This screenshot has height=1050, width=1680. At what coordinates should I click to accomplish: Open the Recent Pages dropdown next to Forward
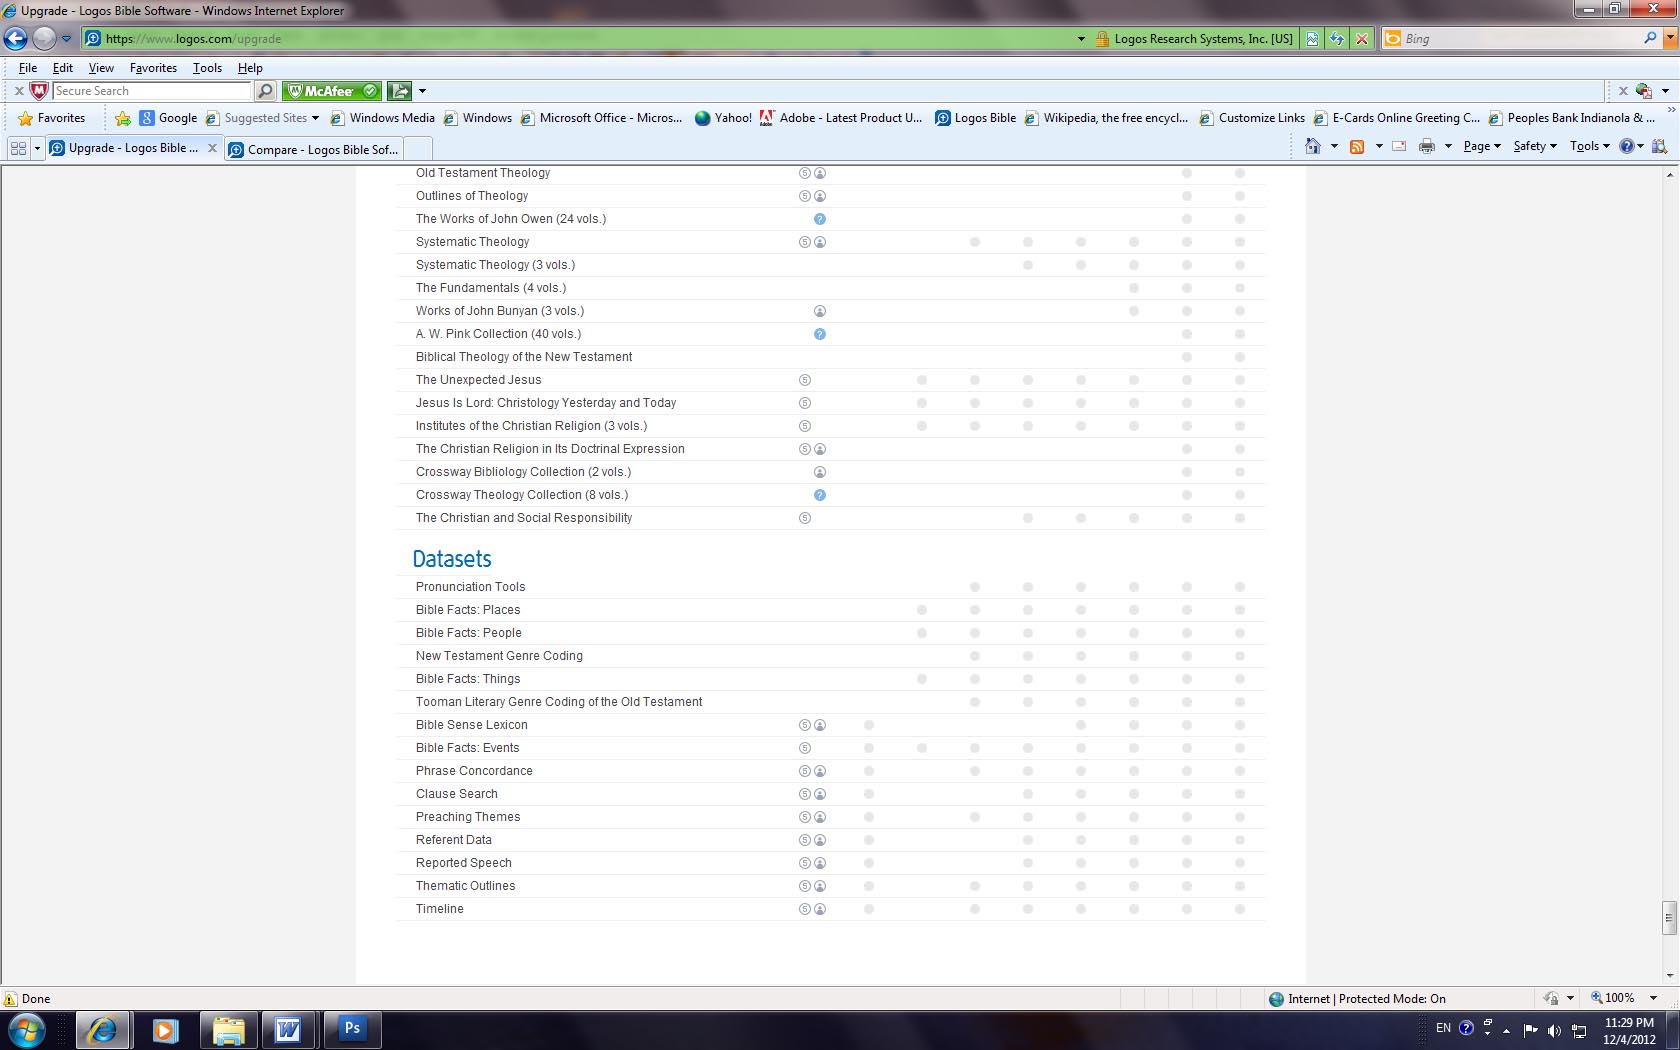point(66,39)
